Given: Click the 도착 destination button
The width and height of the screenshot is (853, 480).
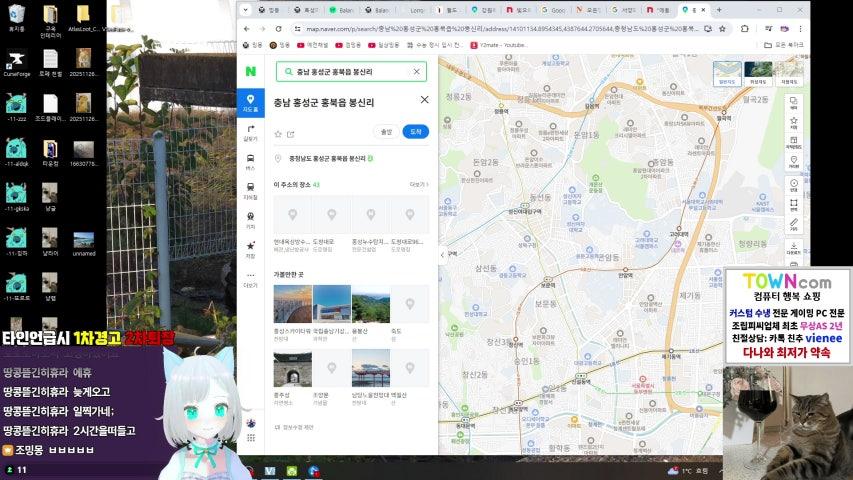Looking at the screenshot, I should coord(415,132).
